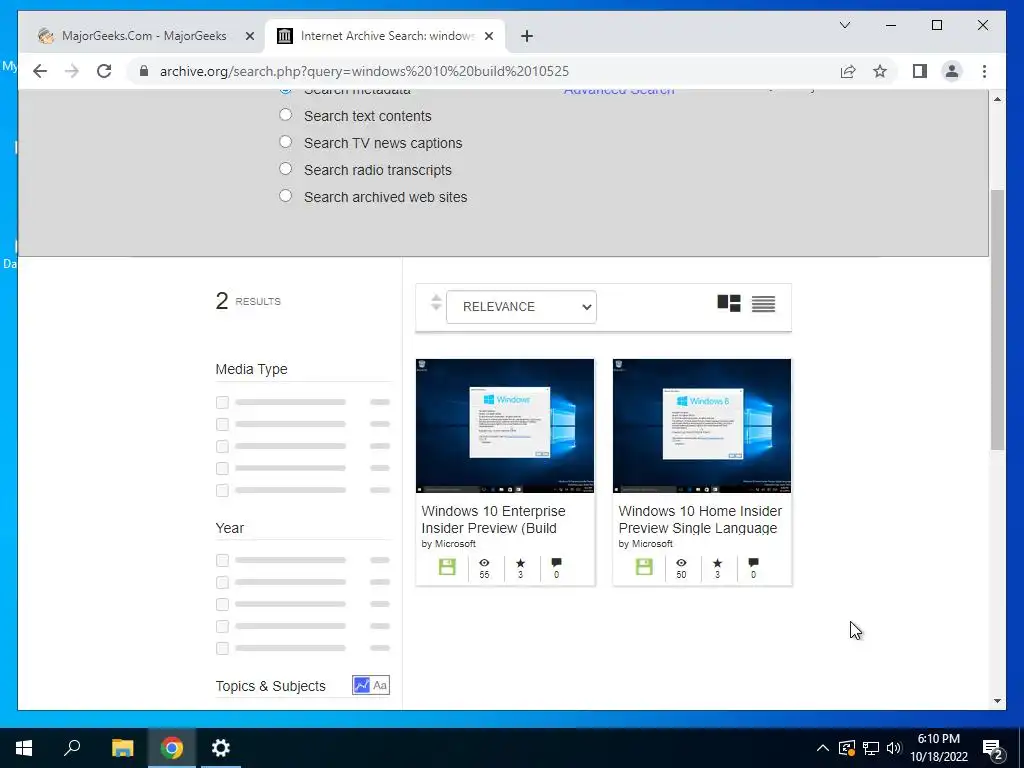Click Microsoft author under Home result

pos(652,543)
